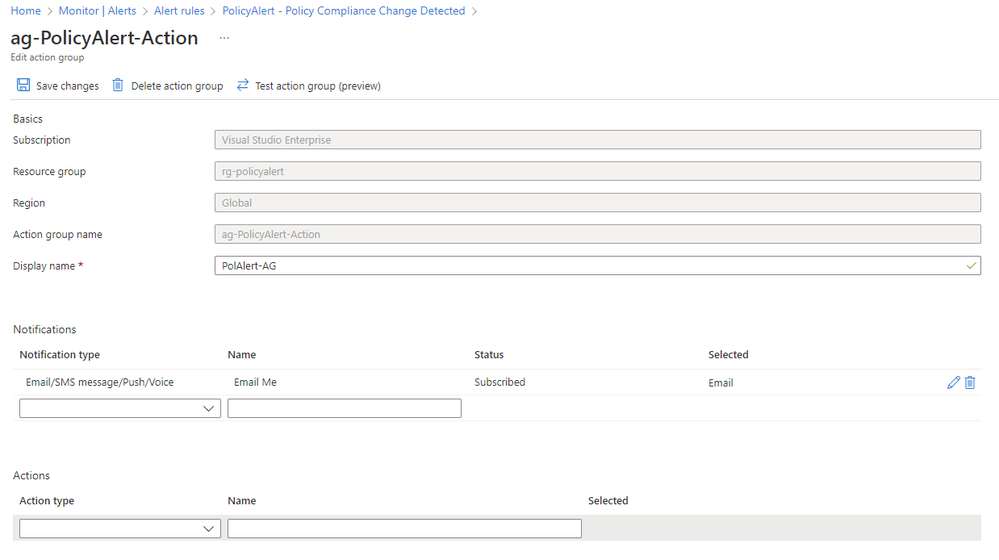The height and width of the screenshot is (560, 999).
Task: Click the disabled Subscription field
Action: (x=598, y=140)
